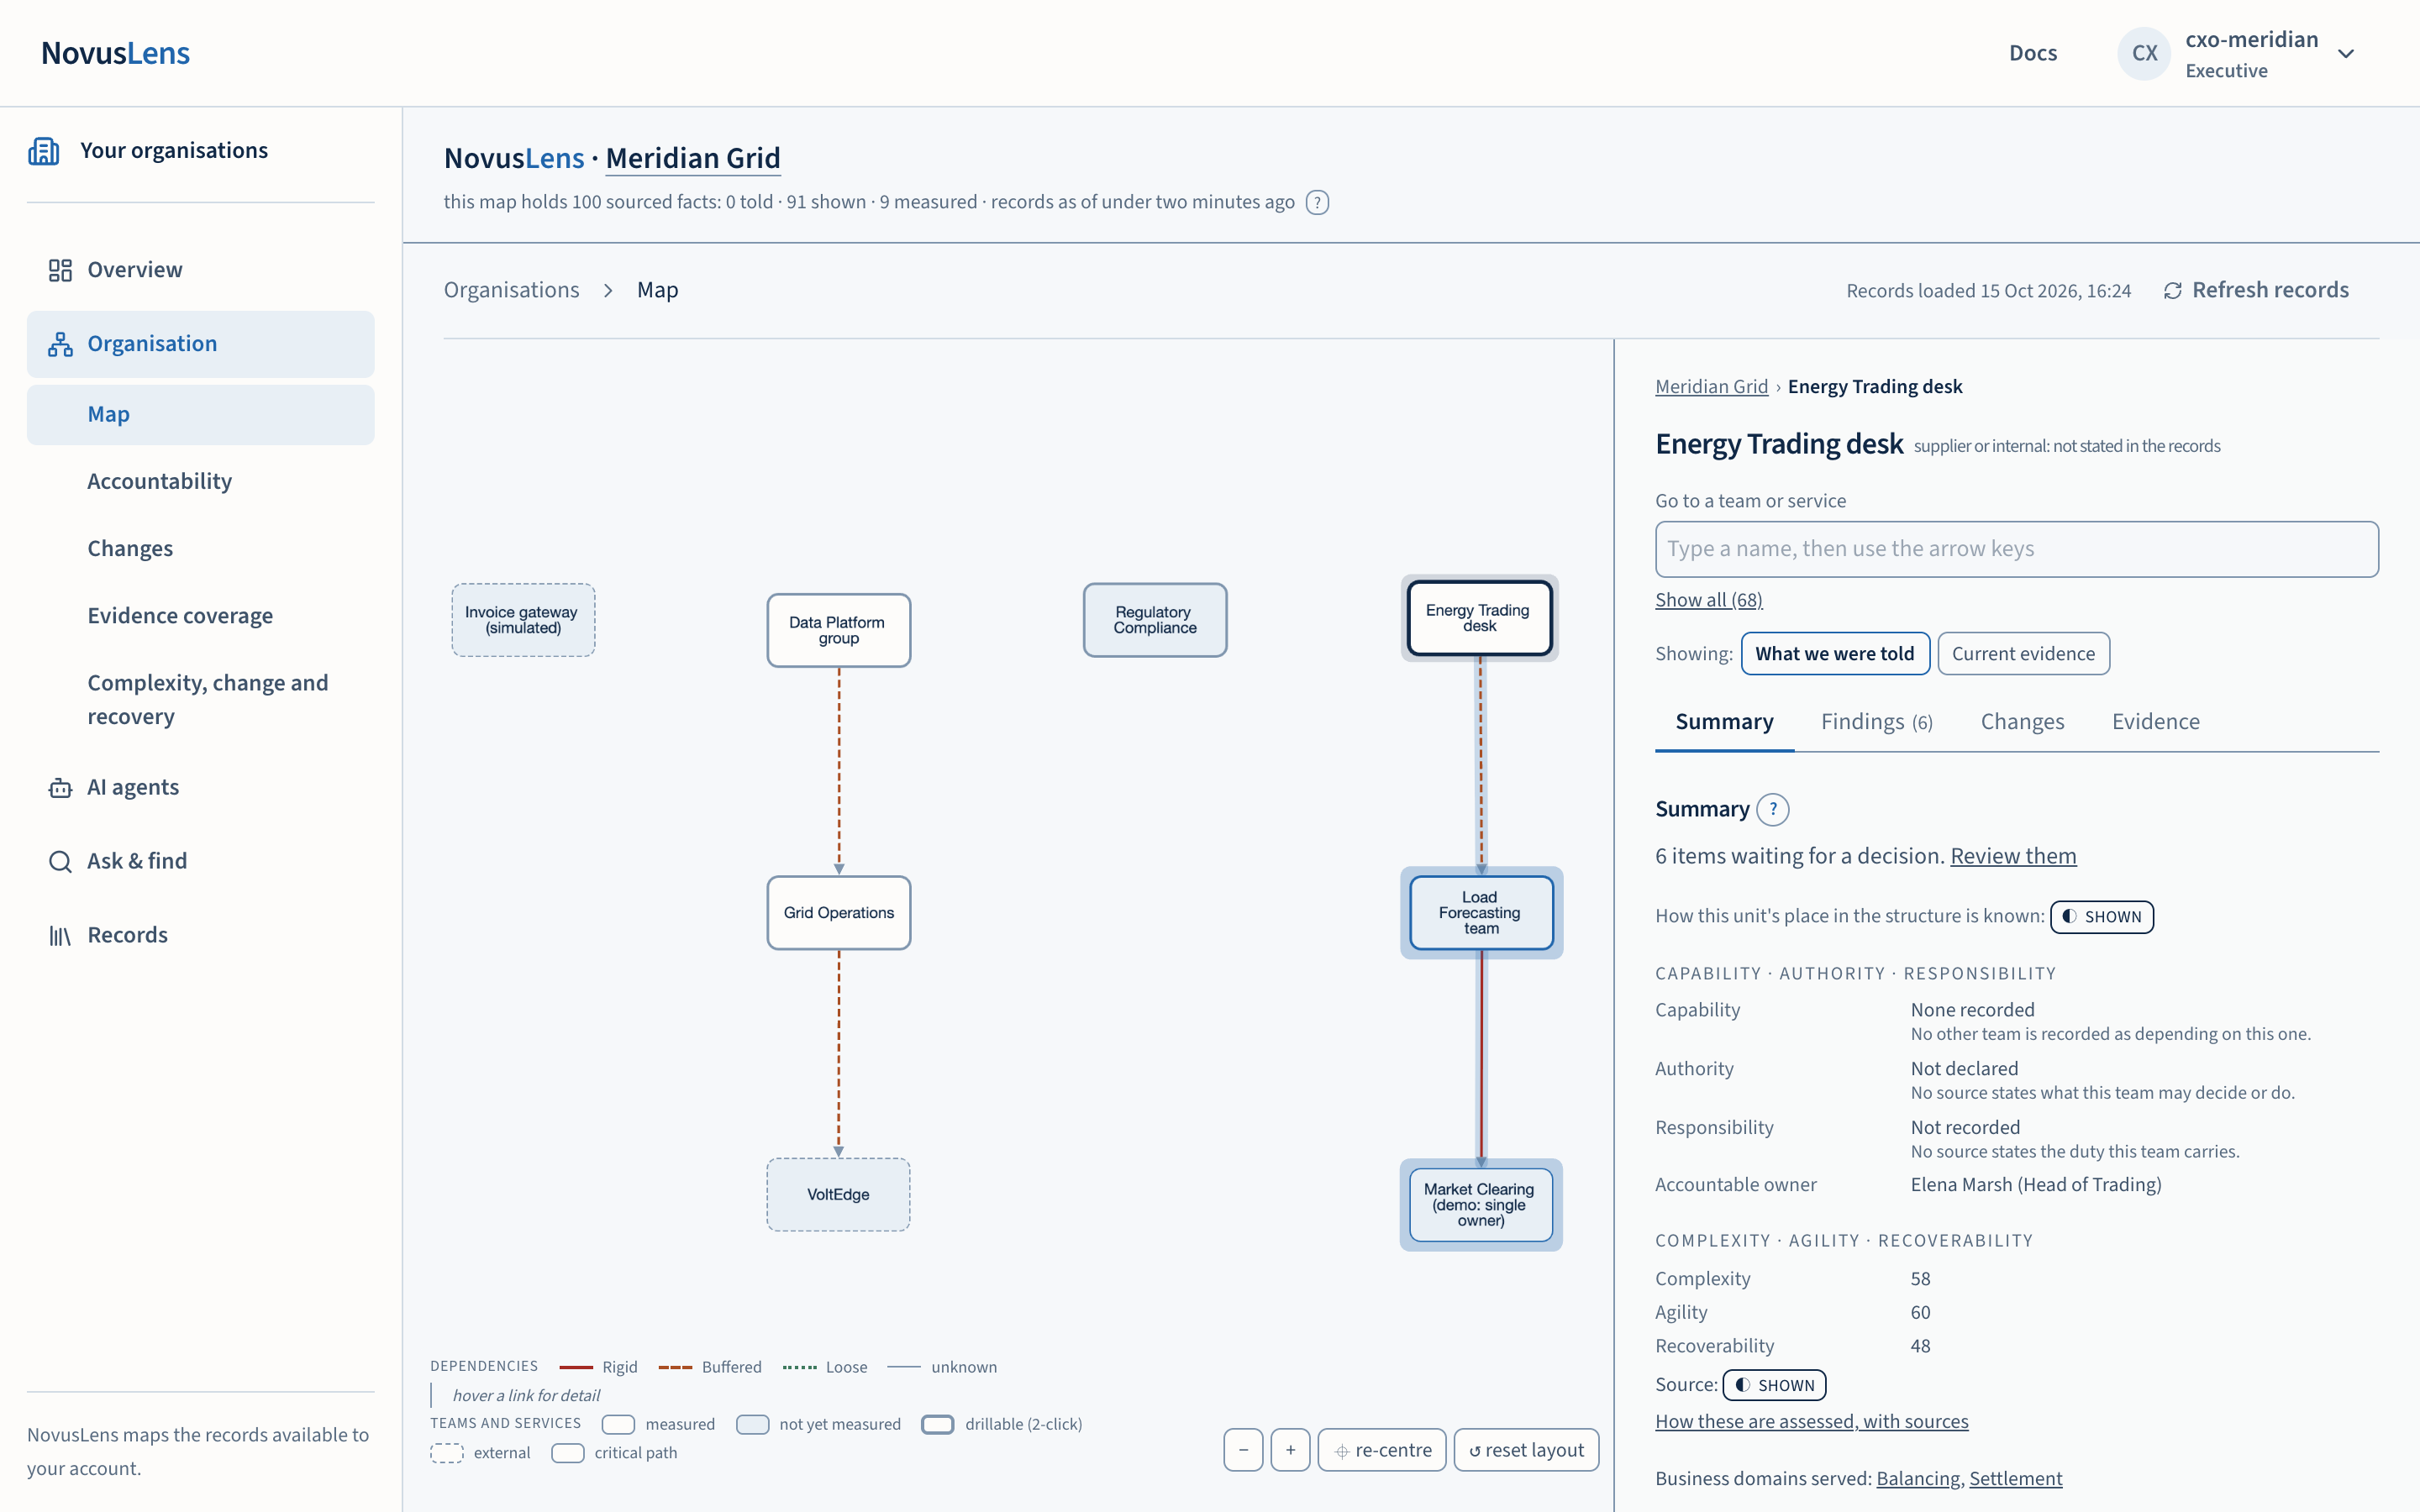
Task: Click the Overview grid icon
Action: 60,270
